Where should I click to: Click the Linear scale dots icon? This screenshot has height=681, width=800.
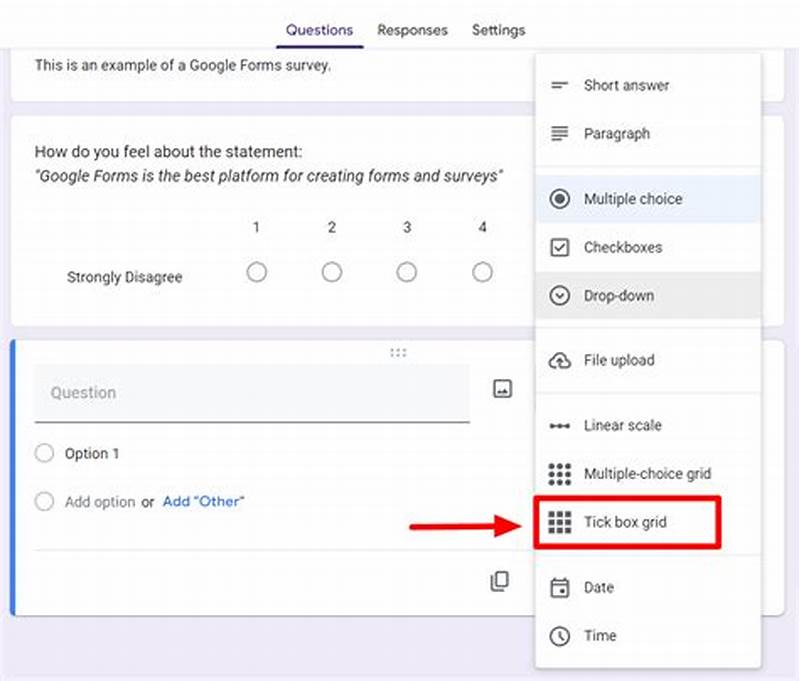560,425
